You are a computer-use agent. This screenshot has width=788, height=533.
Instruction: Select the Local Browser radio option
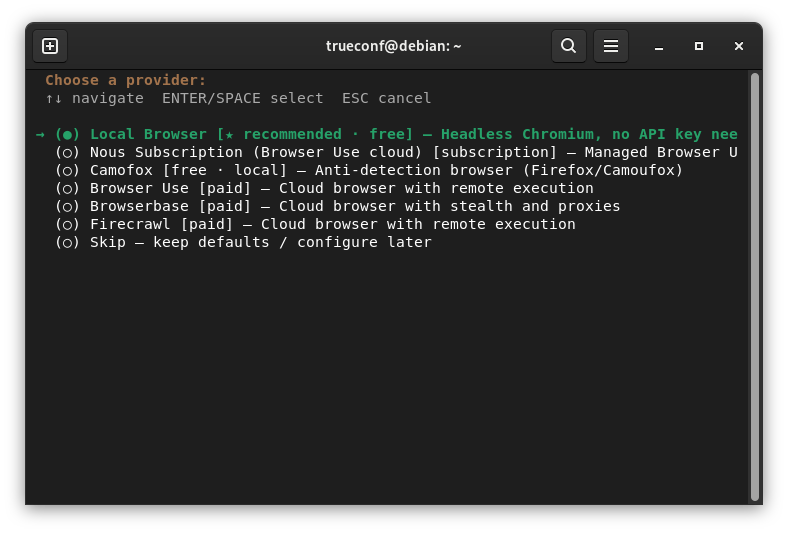pyautogui.click(x=67, y=135)
